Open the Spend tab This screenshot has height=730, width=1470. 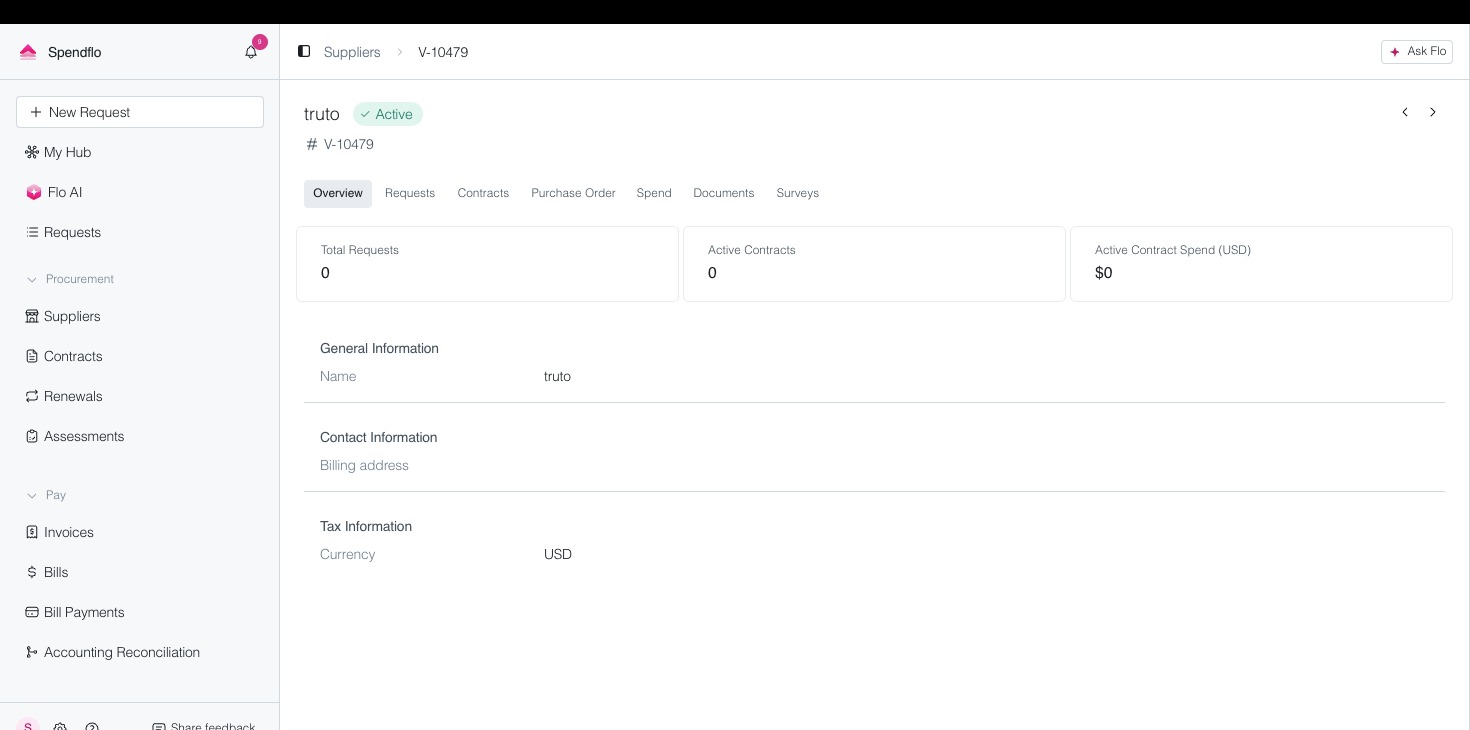(654, 193)
